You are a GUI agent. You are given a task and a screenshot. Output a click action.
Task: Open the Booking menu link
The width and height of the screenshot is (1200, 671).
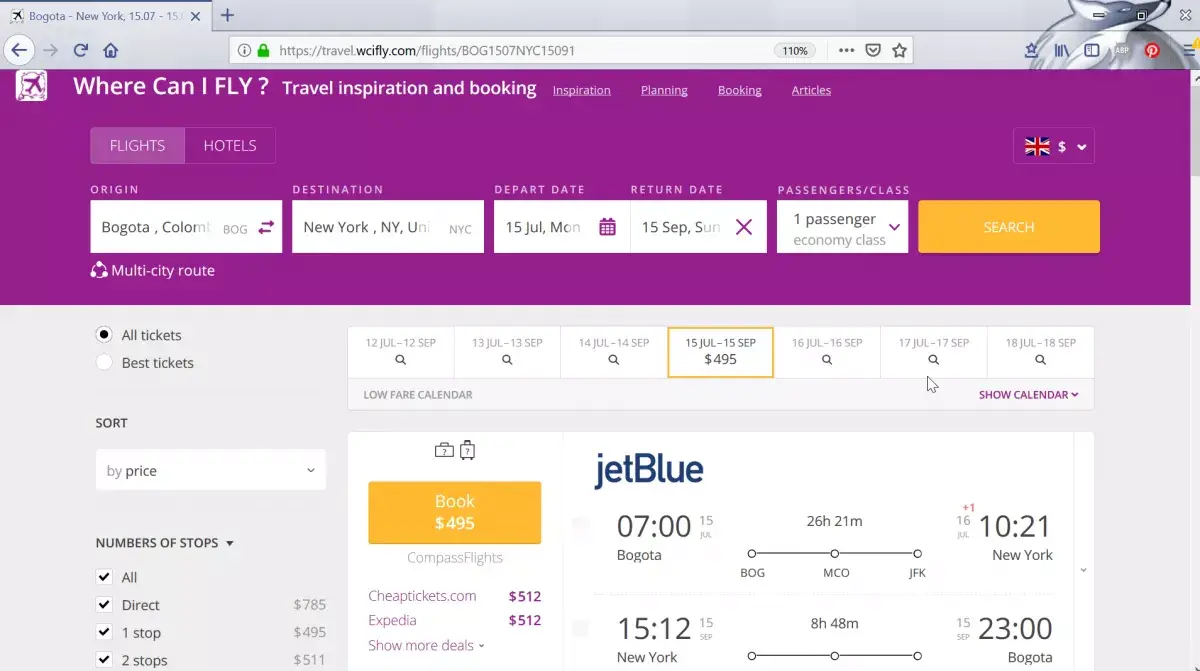pyautogui.click(x=739, y=90)
